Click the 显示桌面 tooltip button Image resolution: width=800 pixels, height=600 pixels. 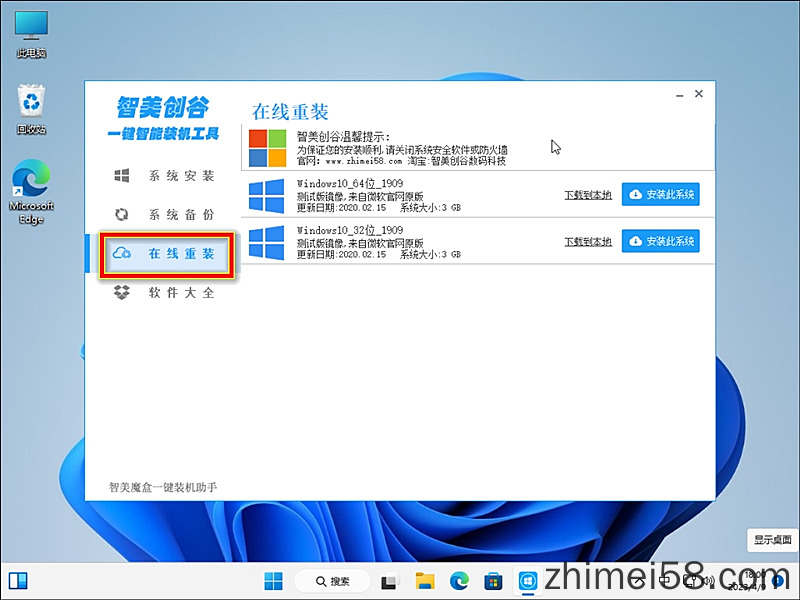pyautogui.click(x=772, y=540)
